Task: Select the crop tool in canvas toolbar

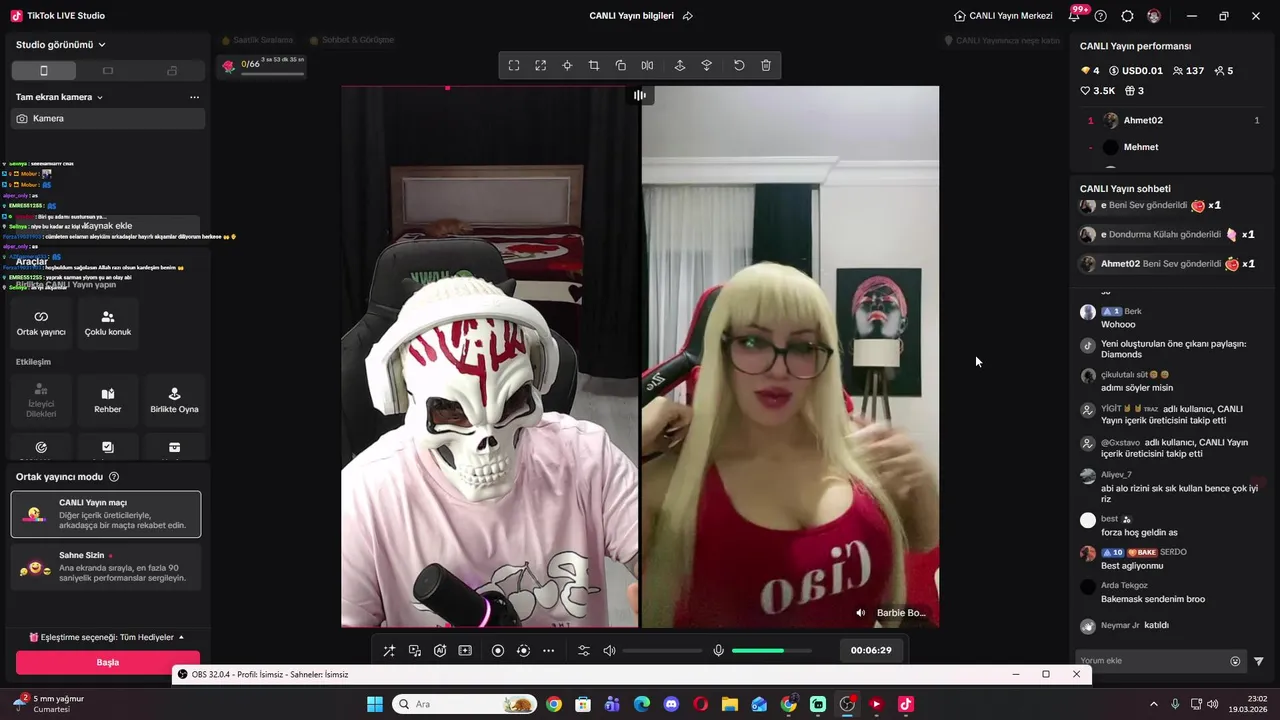Action: pyautogui.click(x=594, y=65)
